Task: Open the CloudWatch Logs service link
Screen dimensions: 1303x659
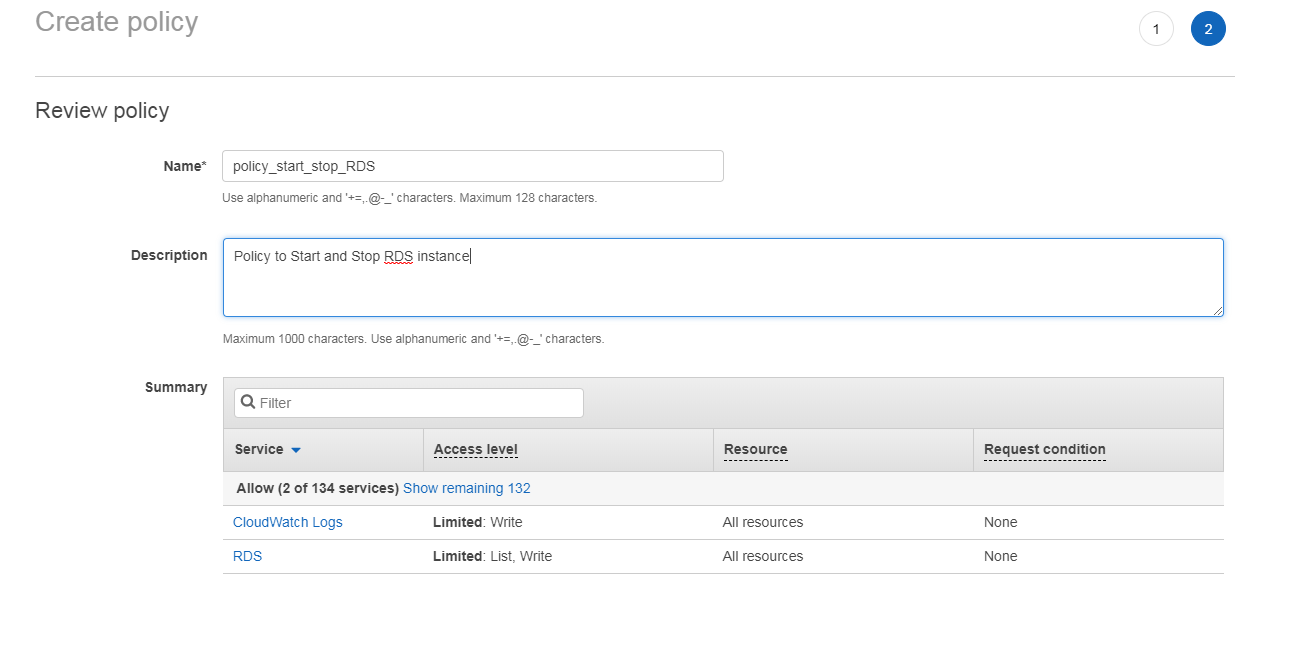Action: pos(288,522)
